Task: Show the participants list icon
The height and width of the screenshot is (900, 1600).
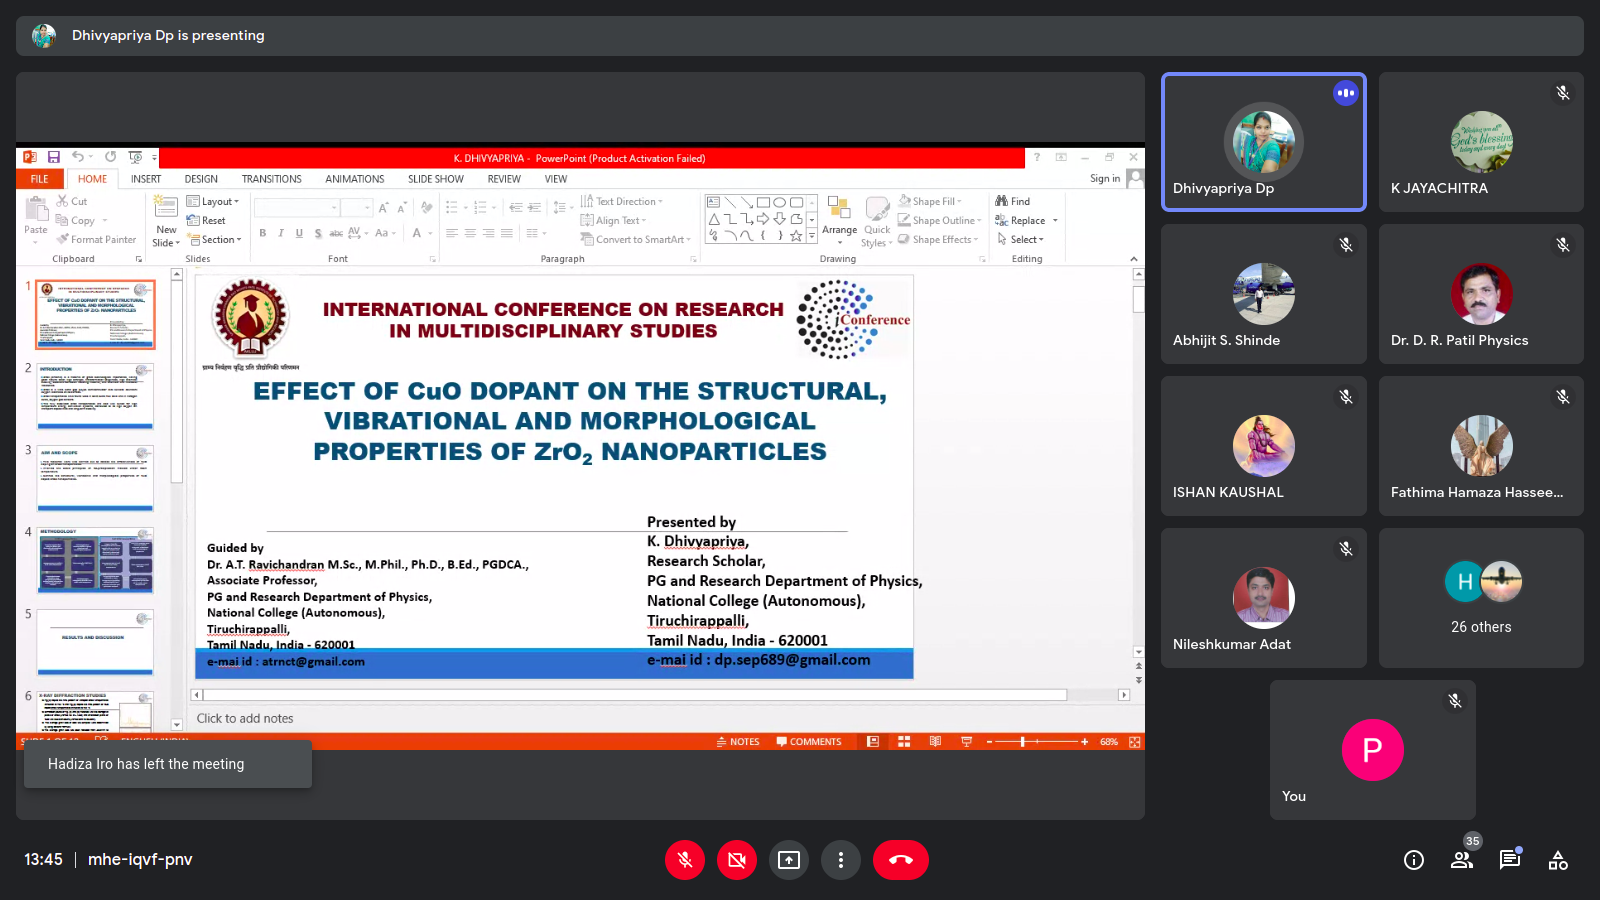Action: coord(1462,860)
